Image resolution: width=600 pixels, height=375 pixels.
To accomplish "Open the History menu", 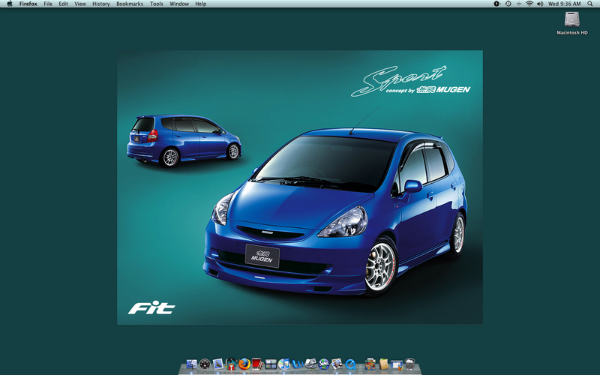I will click(x=101, y=4).
